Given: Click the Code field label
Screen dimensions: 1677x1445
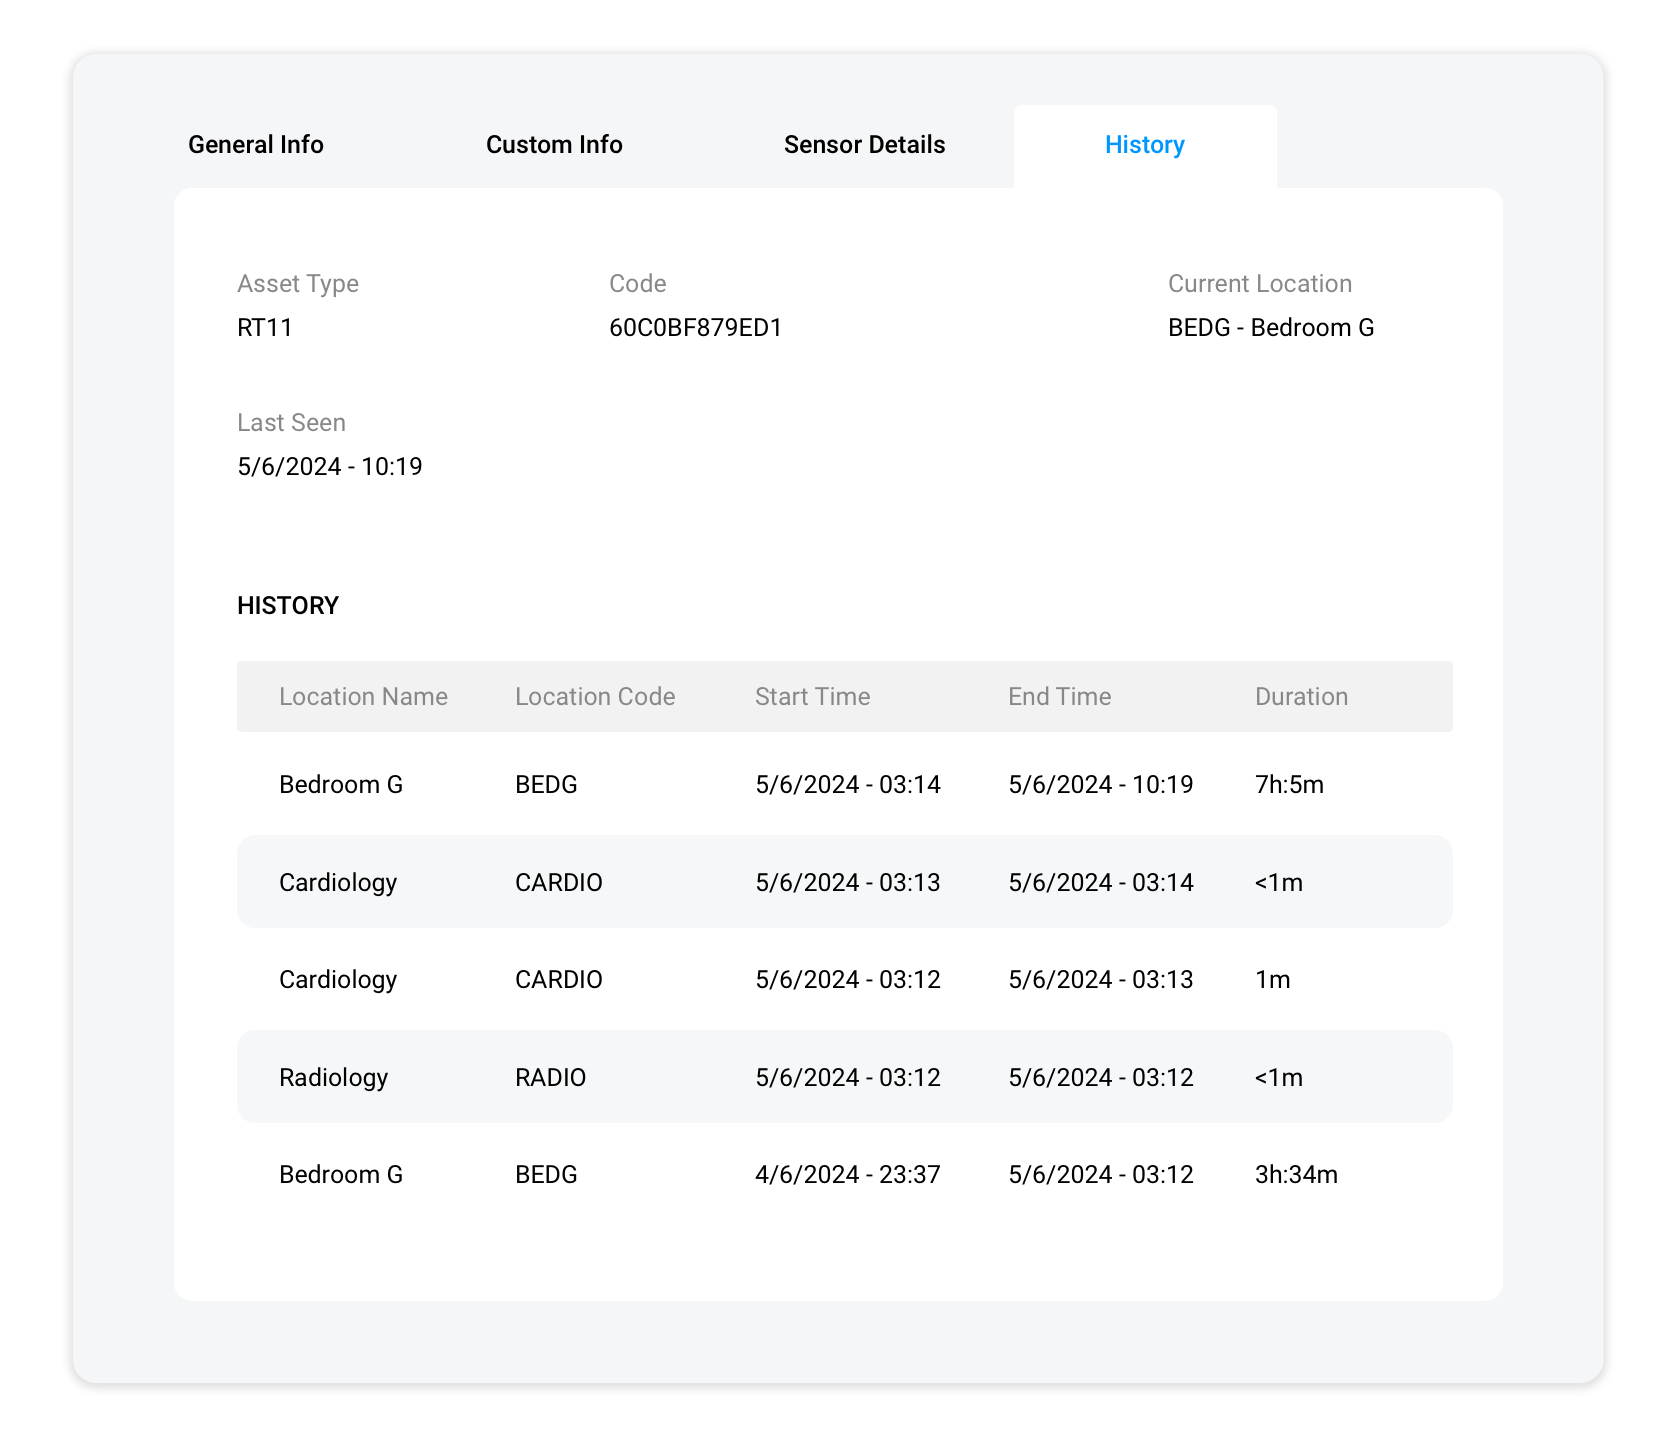Looking at the screenshot, I should point(638,284).
